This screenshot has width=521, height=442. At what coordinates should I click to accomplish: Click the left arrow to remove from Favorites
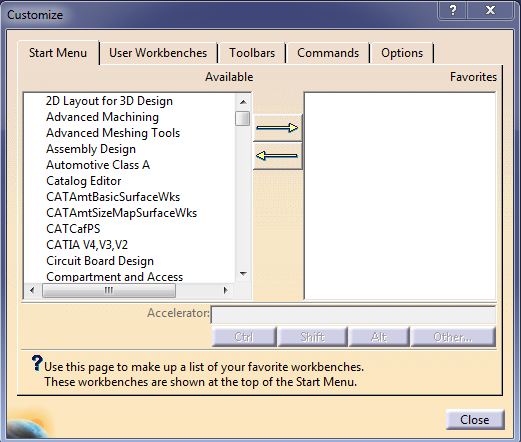click(277, 156)
